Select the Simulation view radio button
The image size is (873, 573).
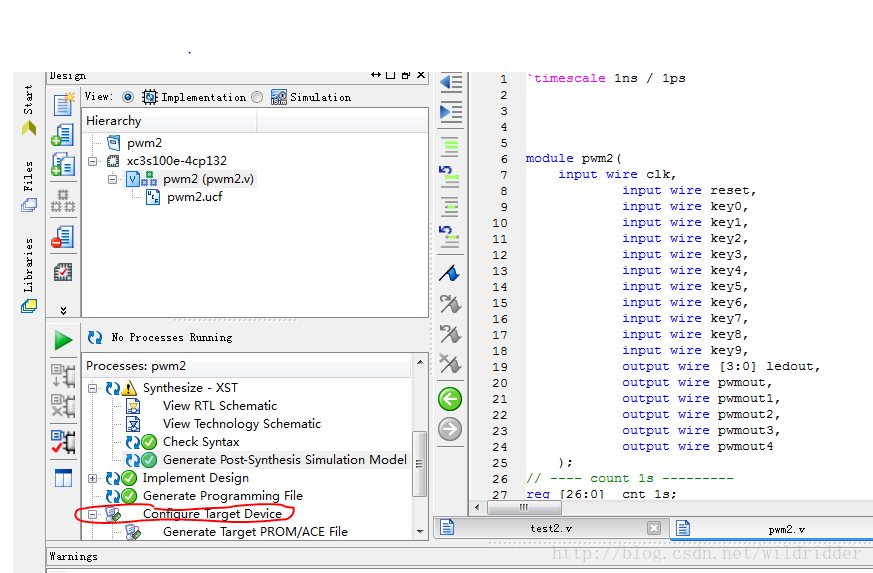(257, 97)
